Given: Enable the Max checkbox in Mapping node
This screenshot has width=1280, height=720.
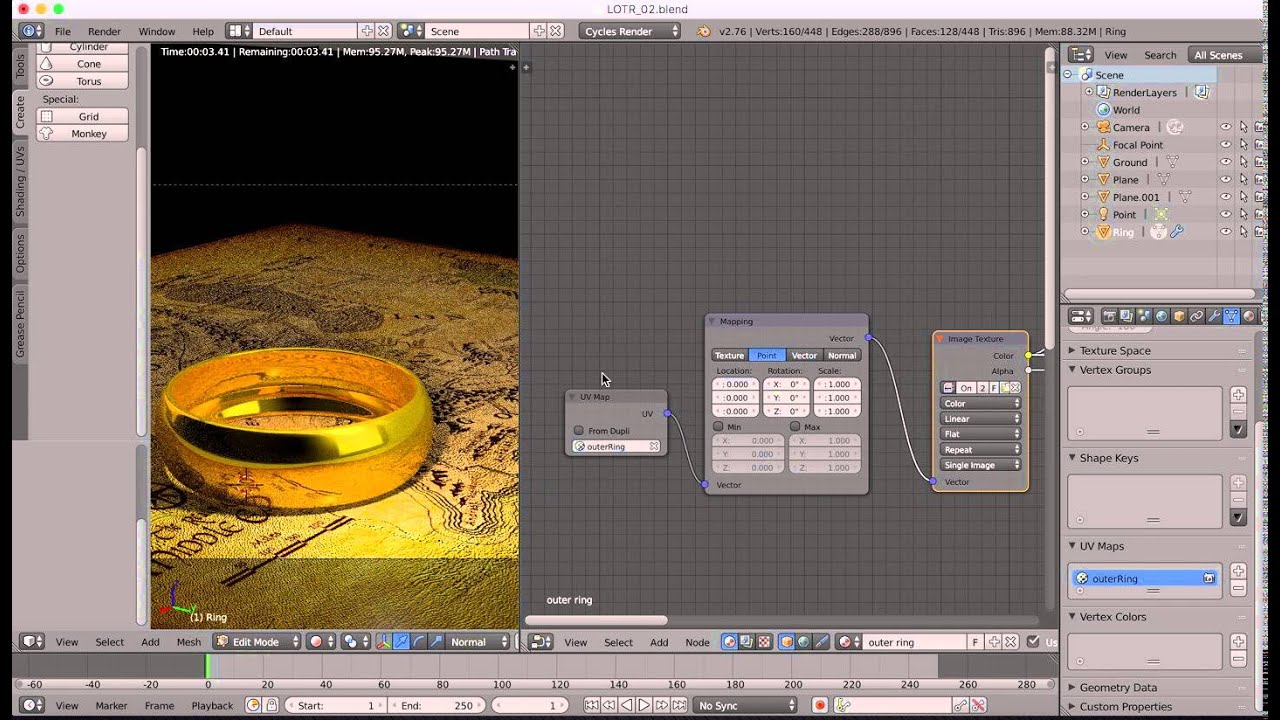Looking at the screenshot, I should click(795, 427).
